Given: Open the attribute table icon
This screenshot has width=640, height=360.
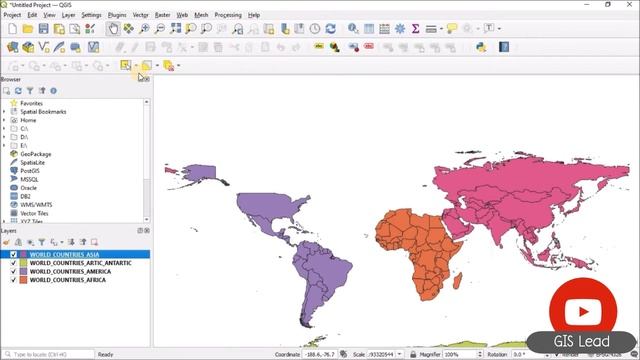Looking at the screenshot, I should coord(369,29).
